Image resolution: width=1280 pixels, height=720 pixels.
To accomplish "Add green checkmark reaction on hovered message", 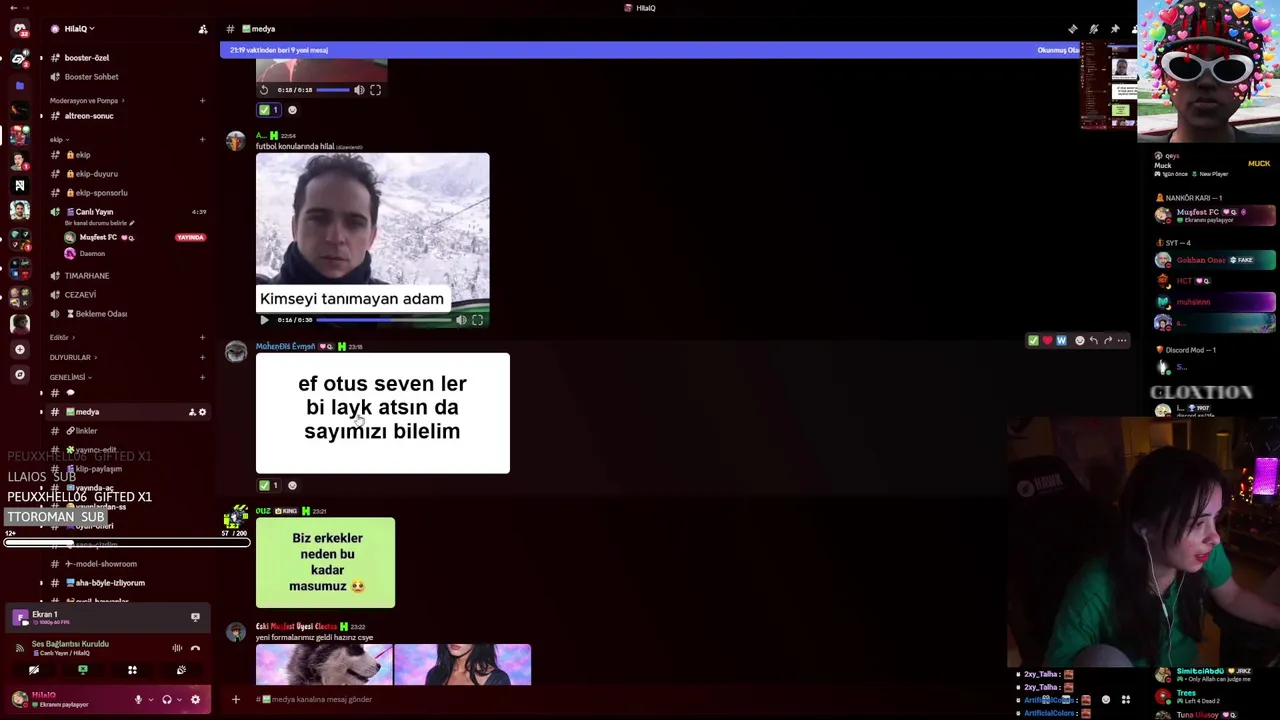I will tap(1033, 341).
